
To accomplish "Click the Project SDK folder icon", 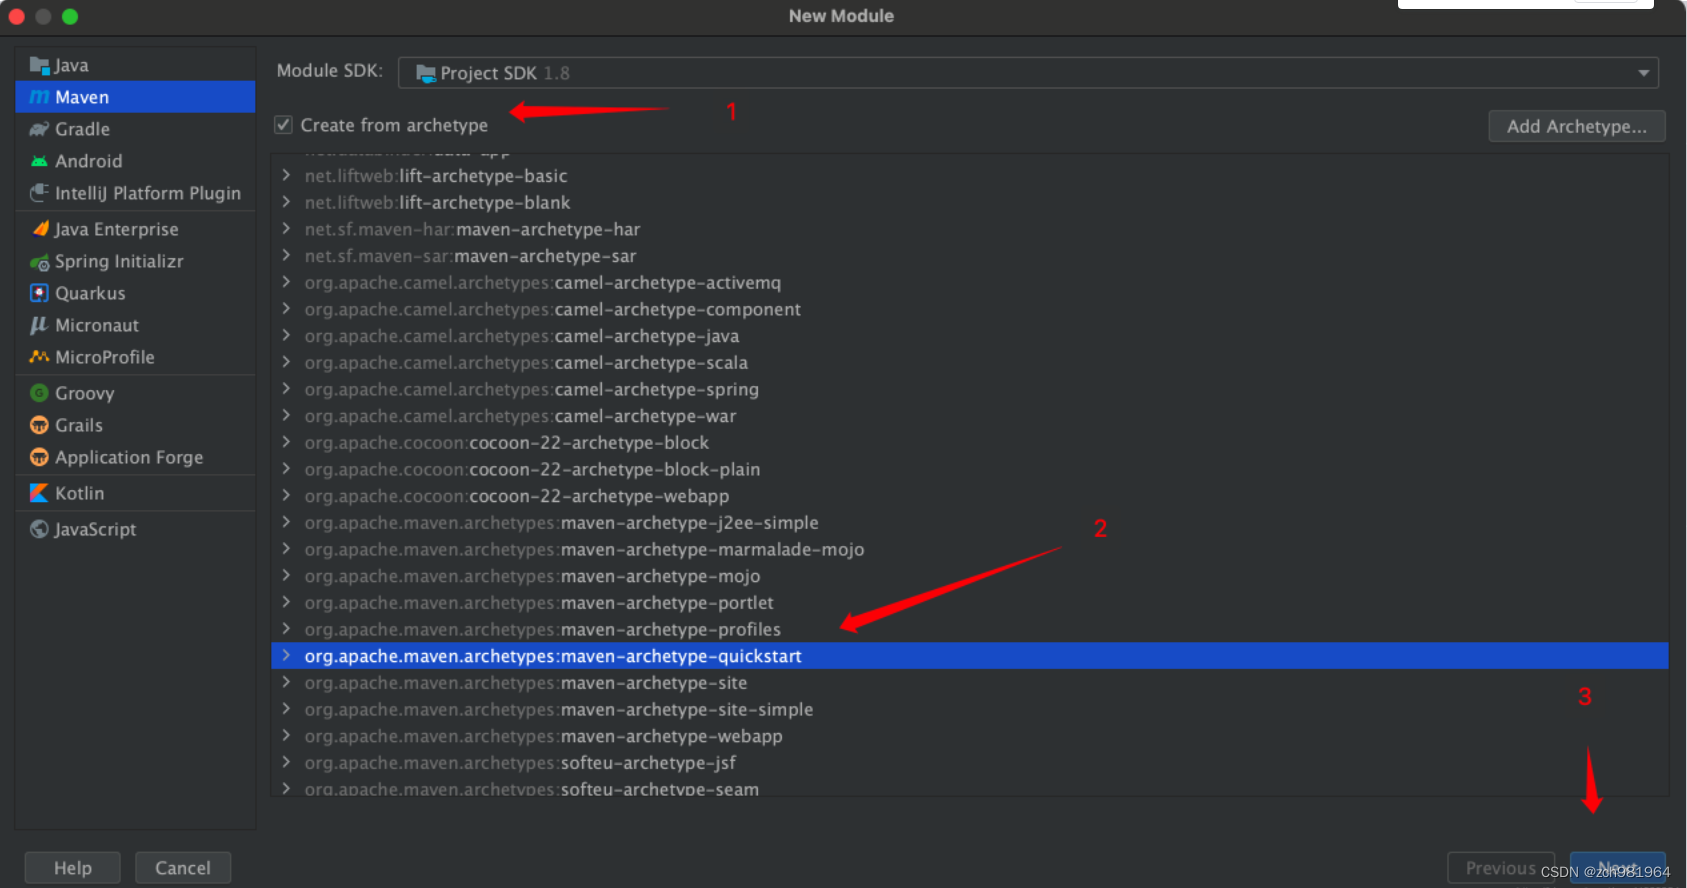I will pyautogui.click(x=426, y=73).
